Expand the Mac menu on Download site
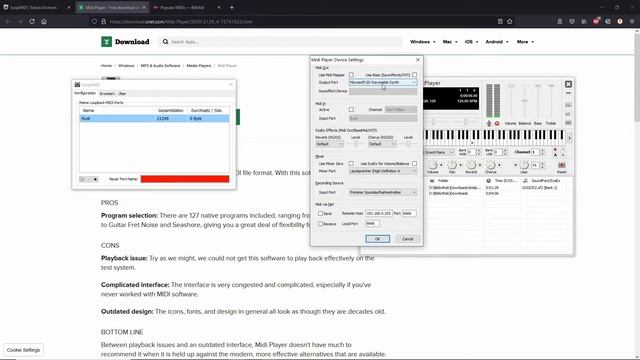The height and width of the screenshot is (360, 640). coord(450,42)
